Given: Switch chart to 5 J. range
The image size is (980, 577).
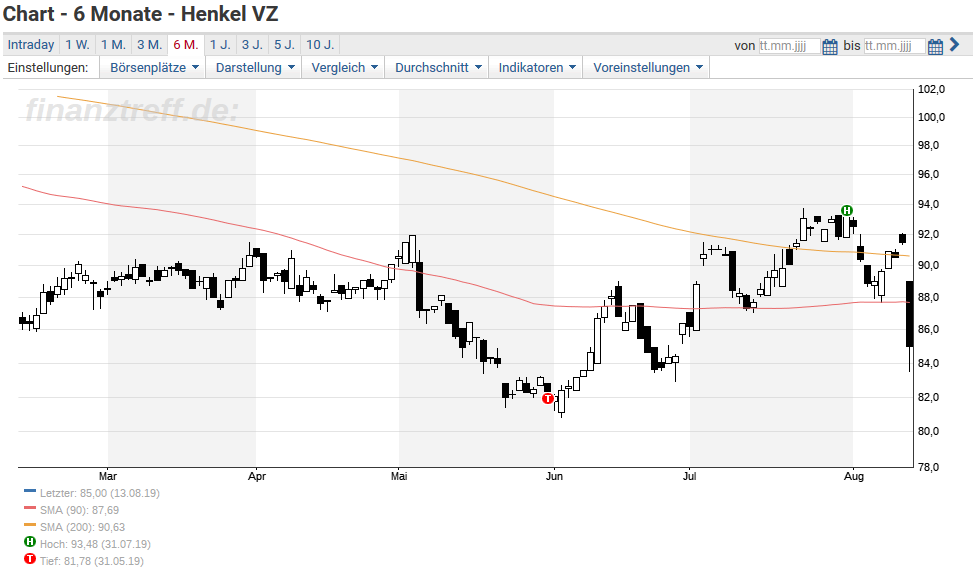Looking at the screenshot, I should 284,45.
